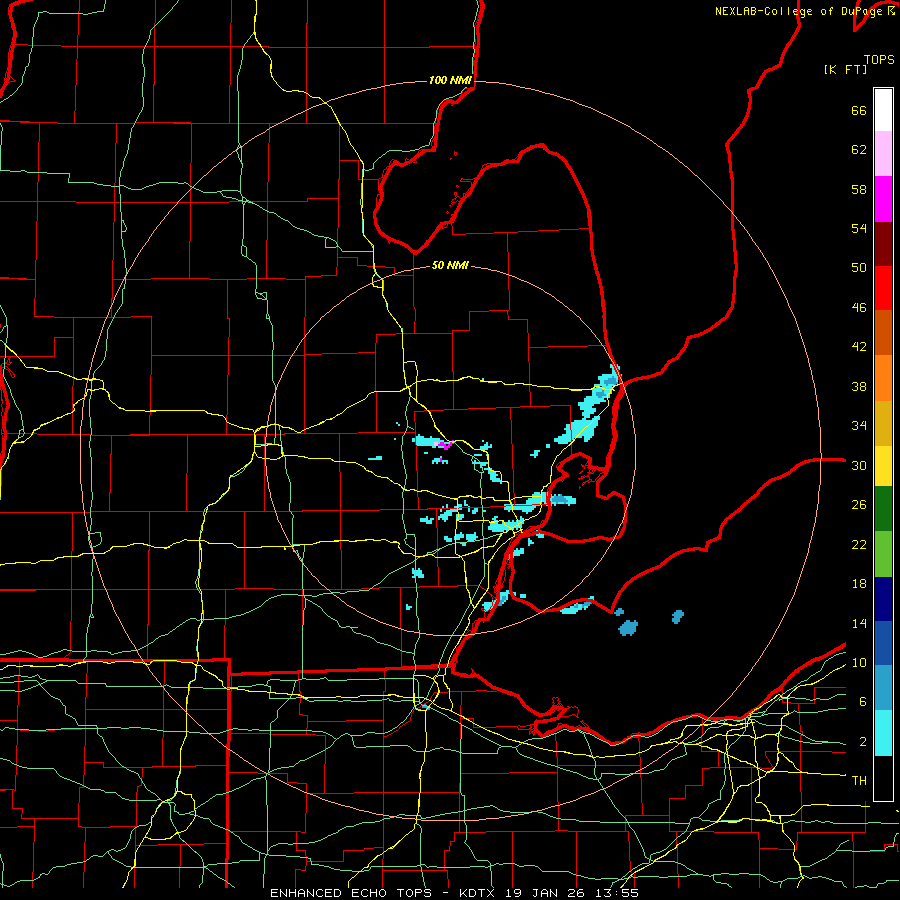Viewport: 900px width, 900px height.
Task: Click the orange 42 kft legend swatch
Action: coord(883,378)
